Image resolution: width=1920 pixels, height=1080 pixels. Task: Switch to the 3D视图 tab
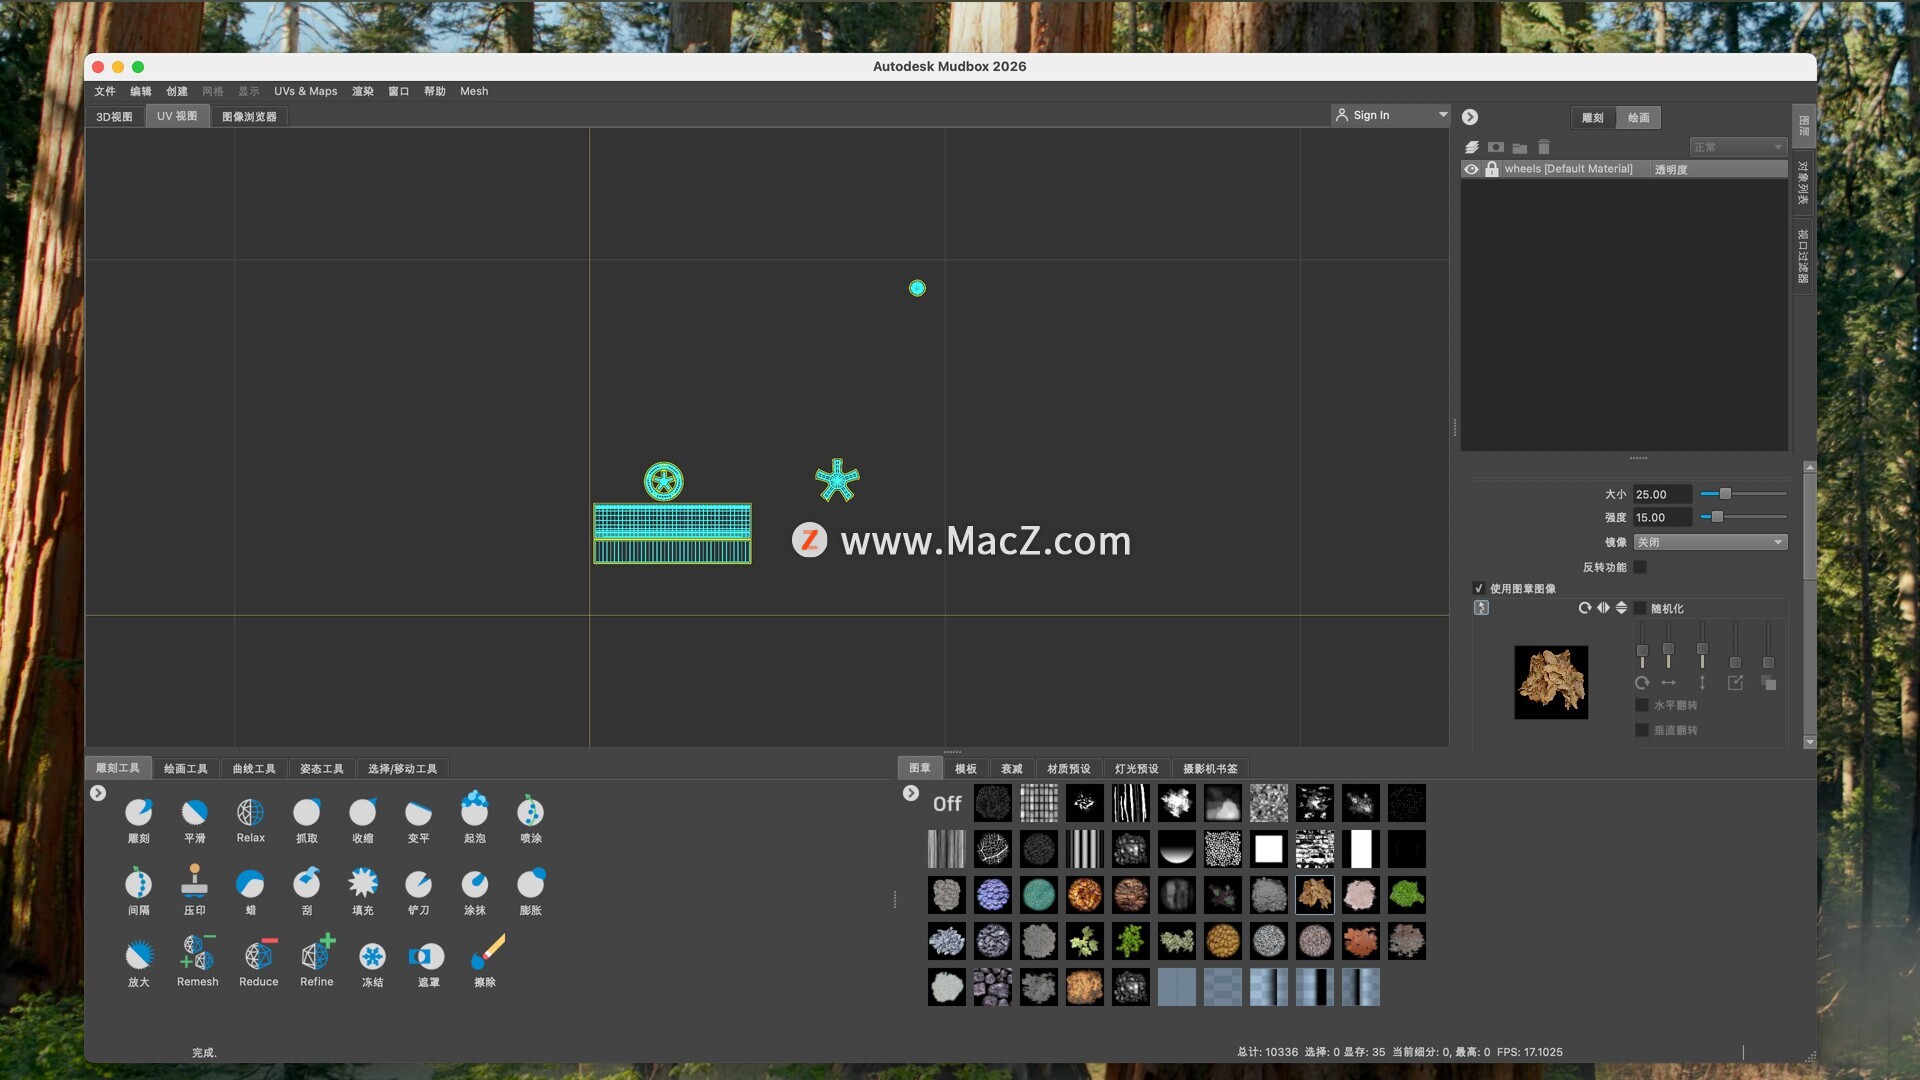(114, 117)
